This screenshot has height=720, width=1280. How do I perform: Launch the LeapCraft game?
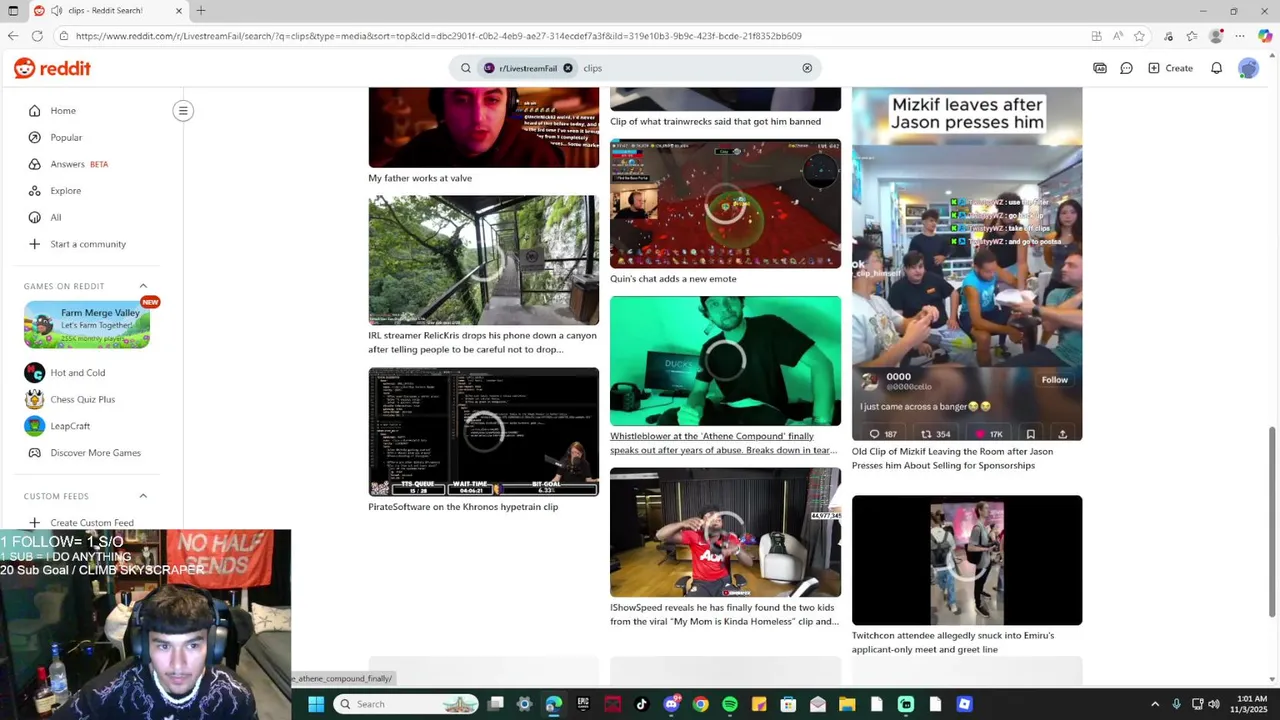tap(70, 426)
